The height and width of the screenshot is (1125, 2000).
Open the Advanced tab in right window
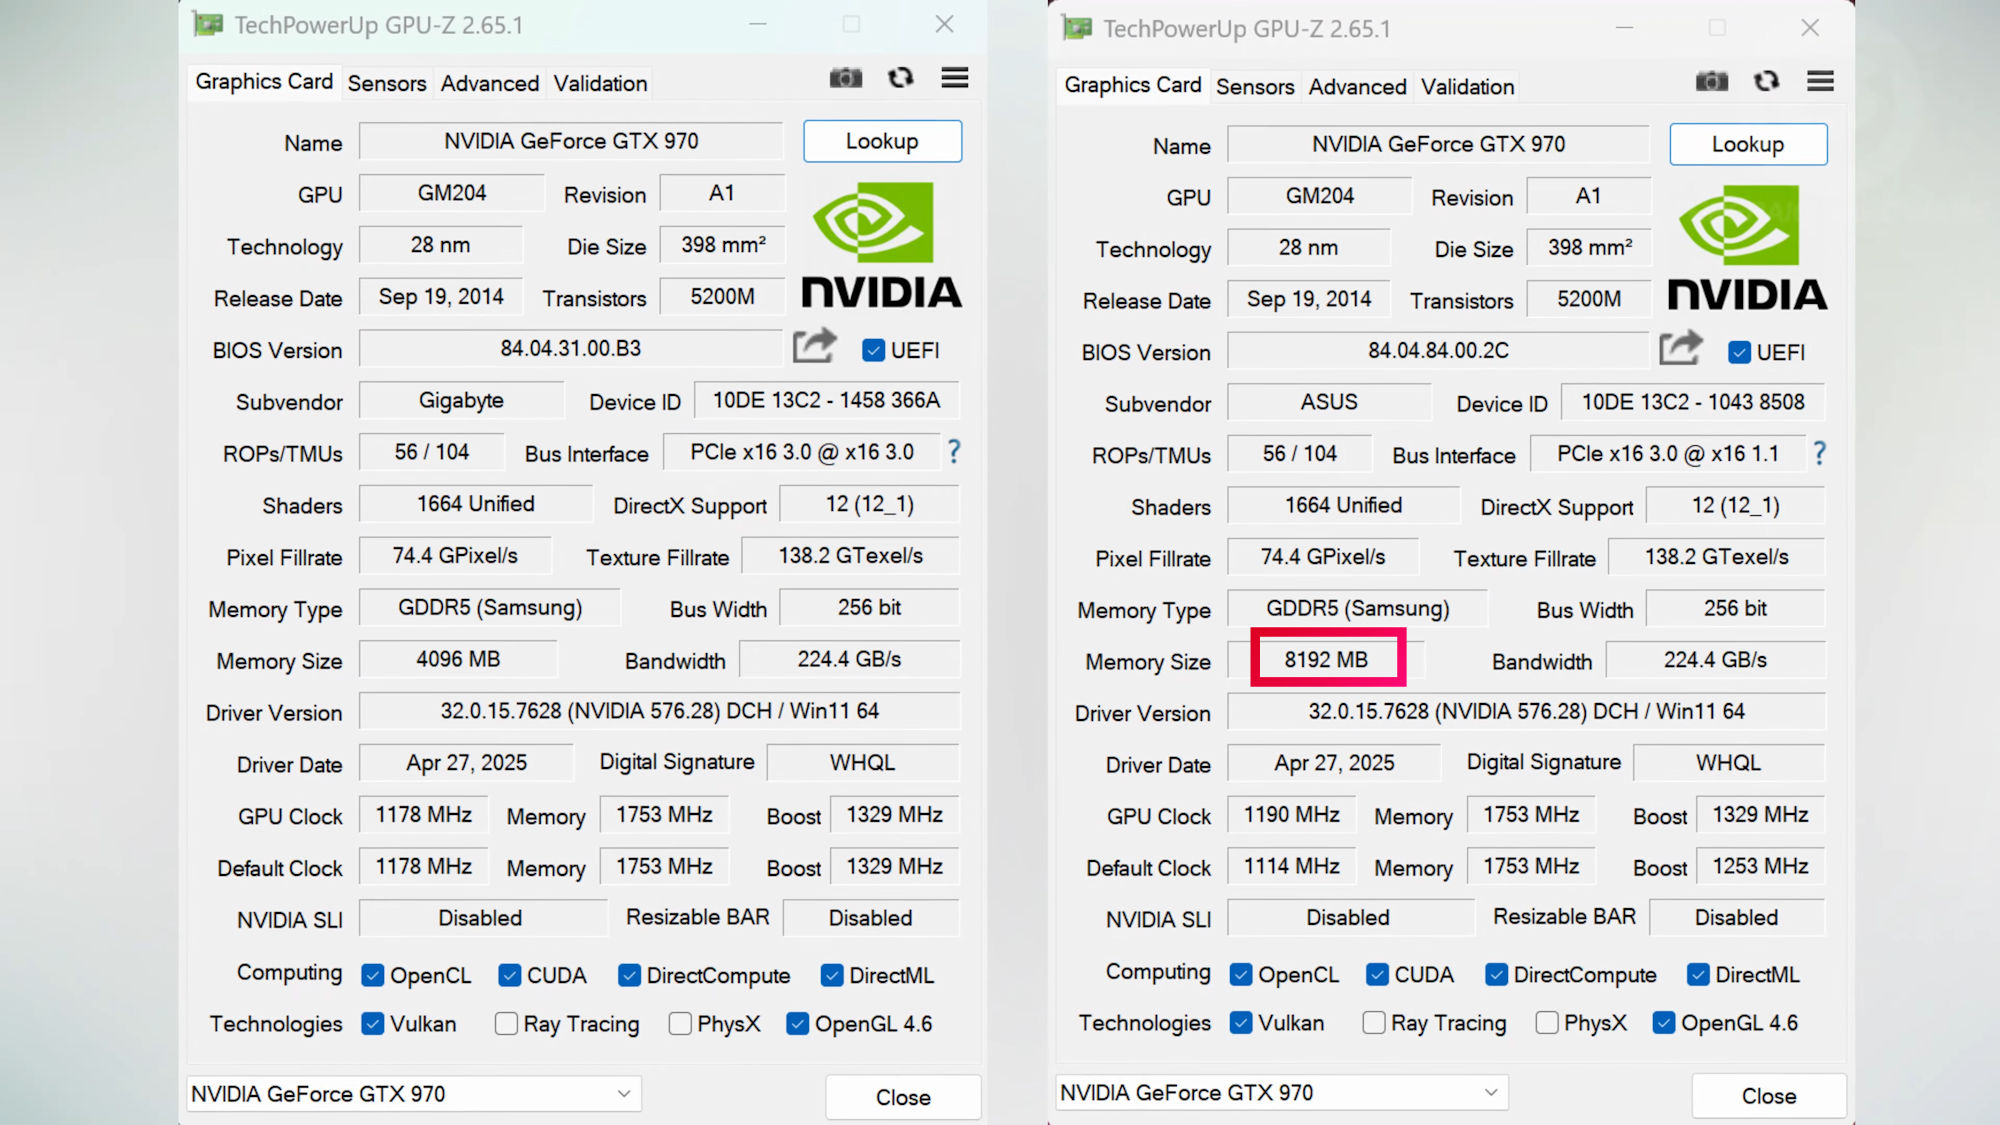pyautogui.click(x=1357, y=87)
